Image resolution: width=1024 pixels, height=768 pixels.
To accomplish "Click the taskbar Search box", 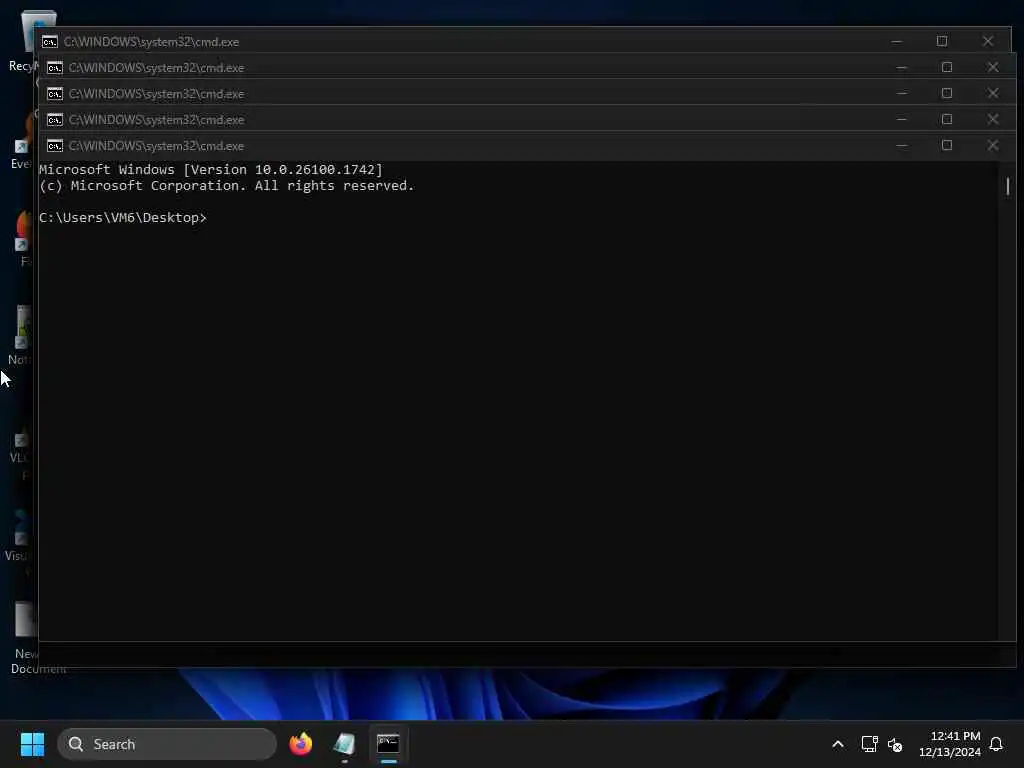I will click(167, 744).
